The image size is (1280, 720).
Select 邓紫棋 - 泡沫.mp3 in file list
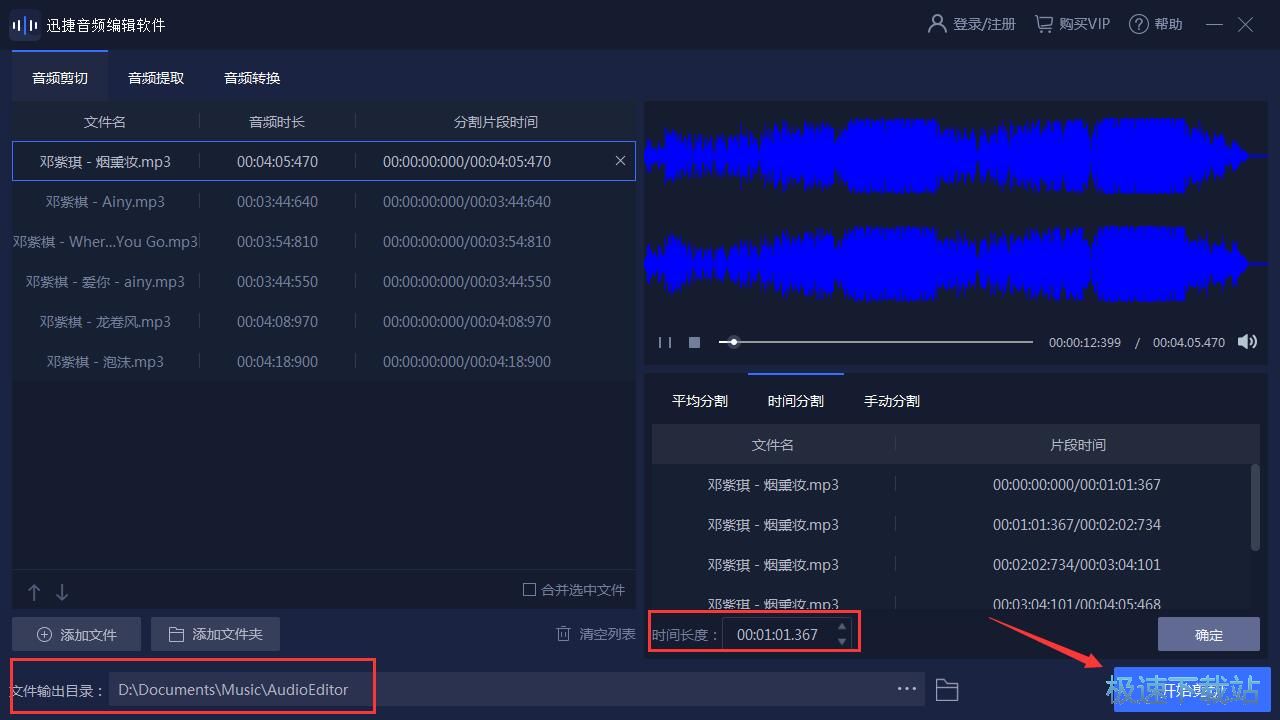[x=105, y=361]
